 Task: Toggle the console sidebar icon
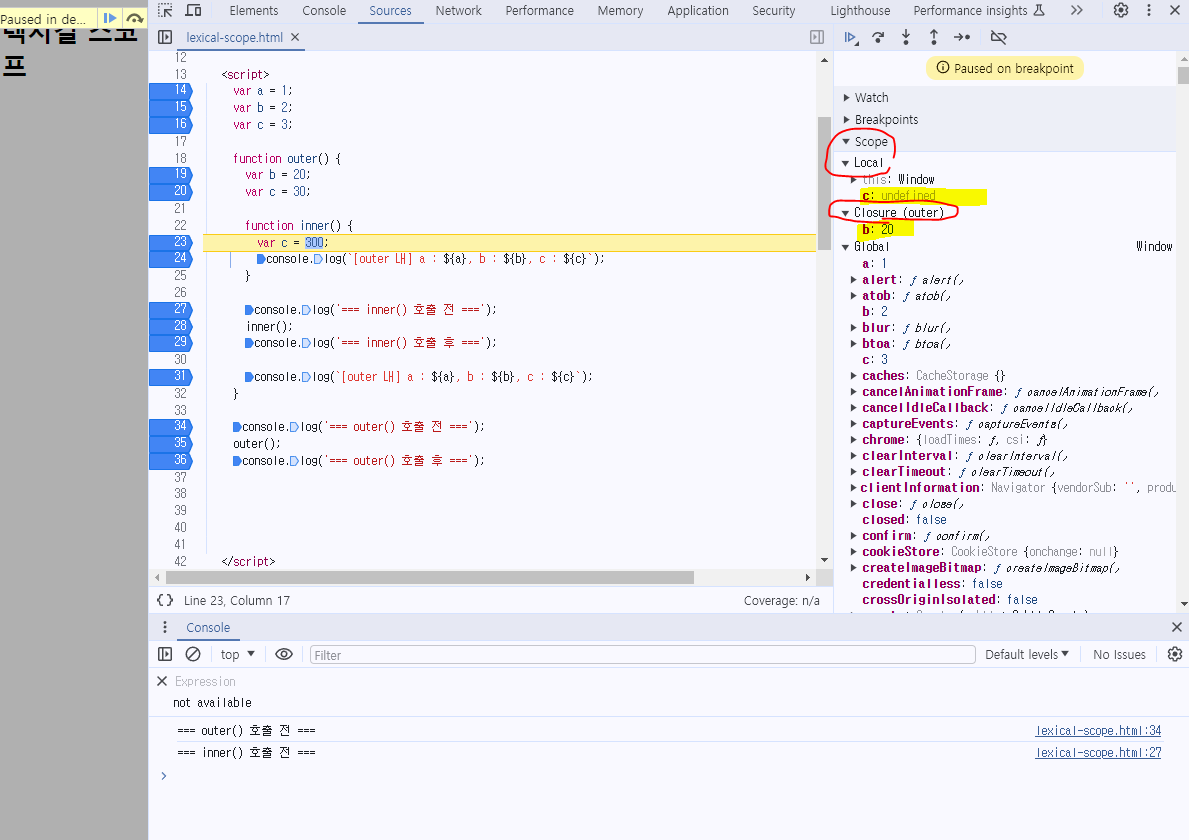[165, 654]
